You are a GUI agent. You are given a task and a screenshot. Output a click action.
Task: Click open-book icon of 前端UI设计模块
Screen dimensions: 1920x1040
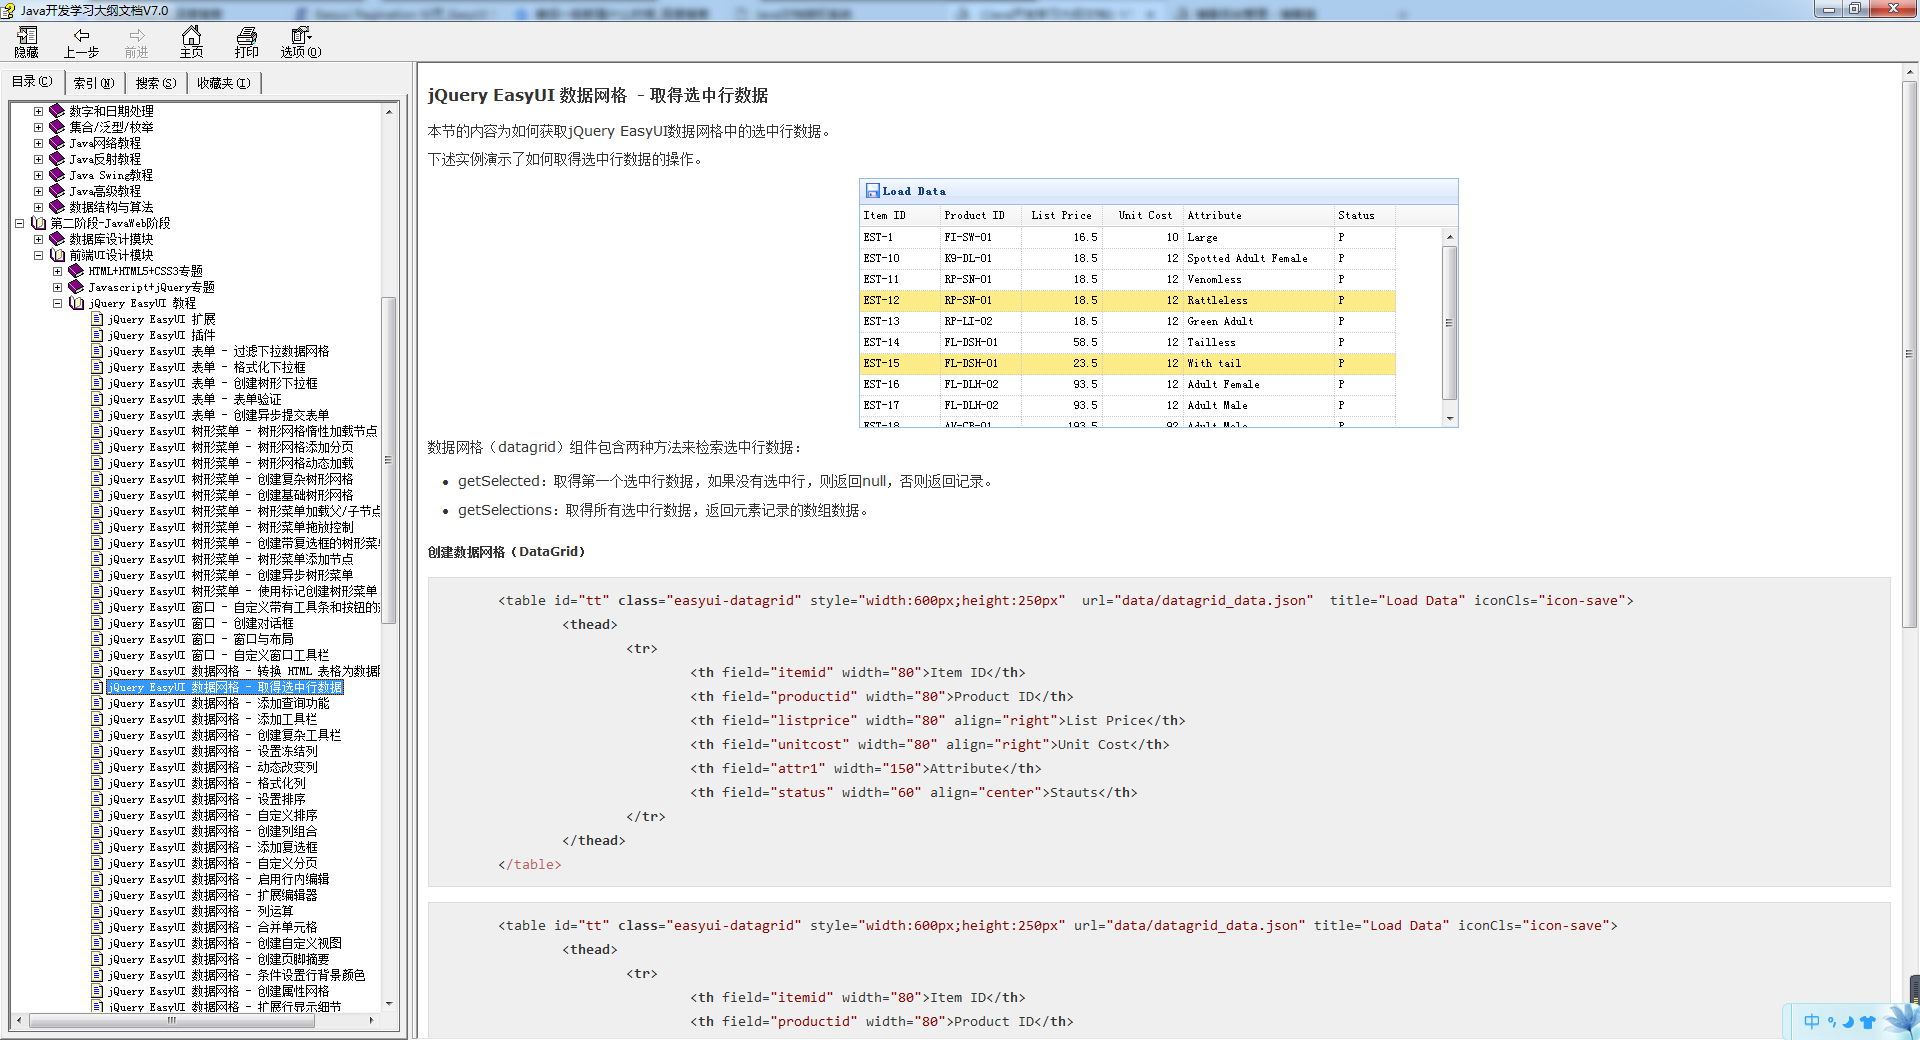[57, 255]
